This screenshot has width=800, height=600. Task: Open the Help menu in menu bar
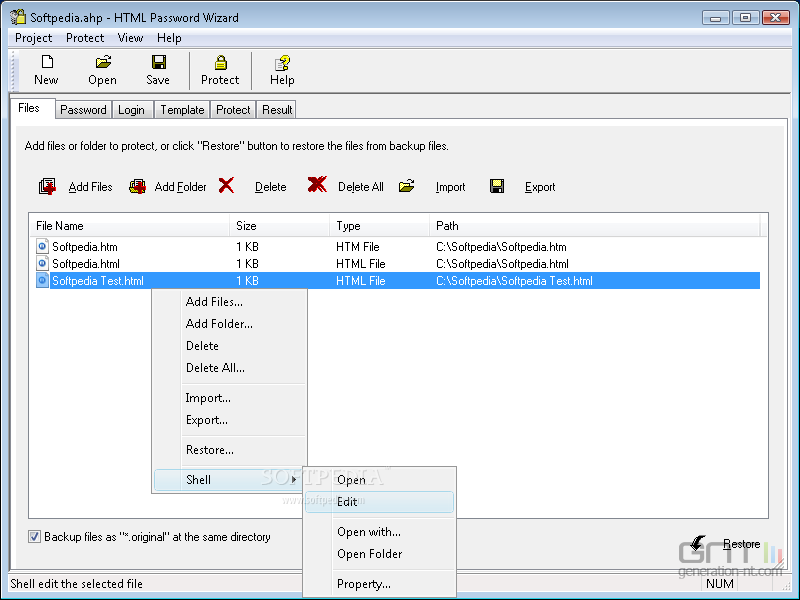tap(169, 38)
